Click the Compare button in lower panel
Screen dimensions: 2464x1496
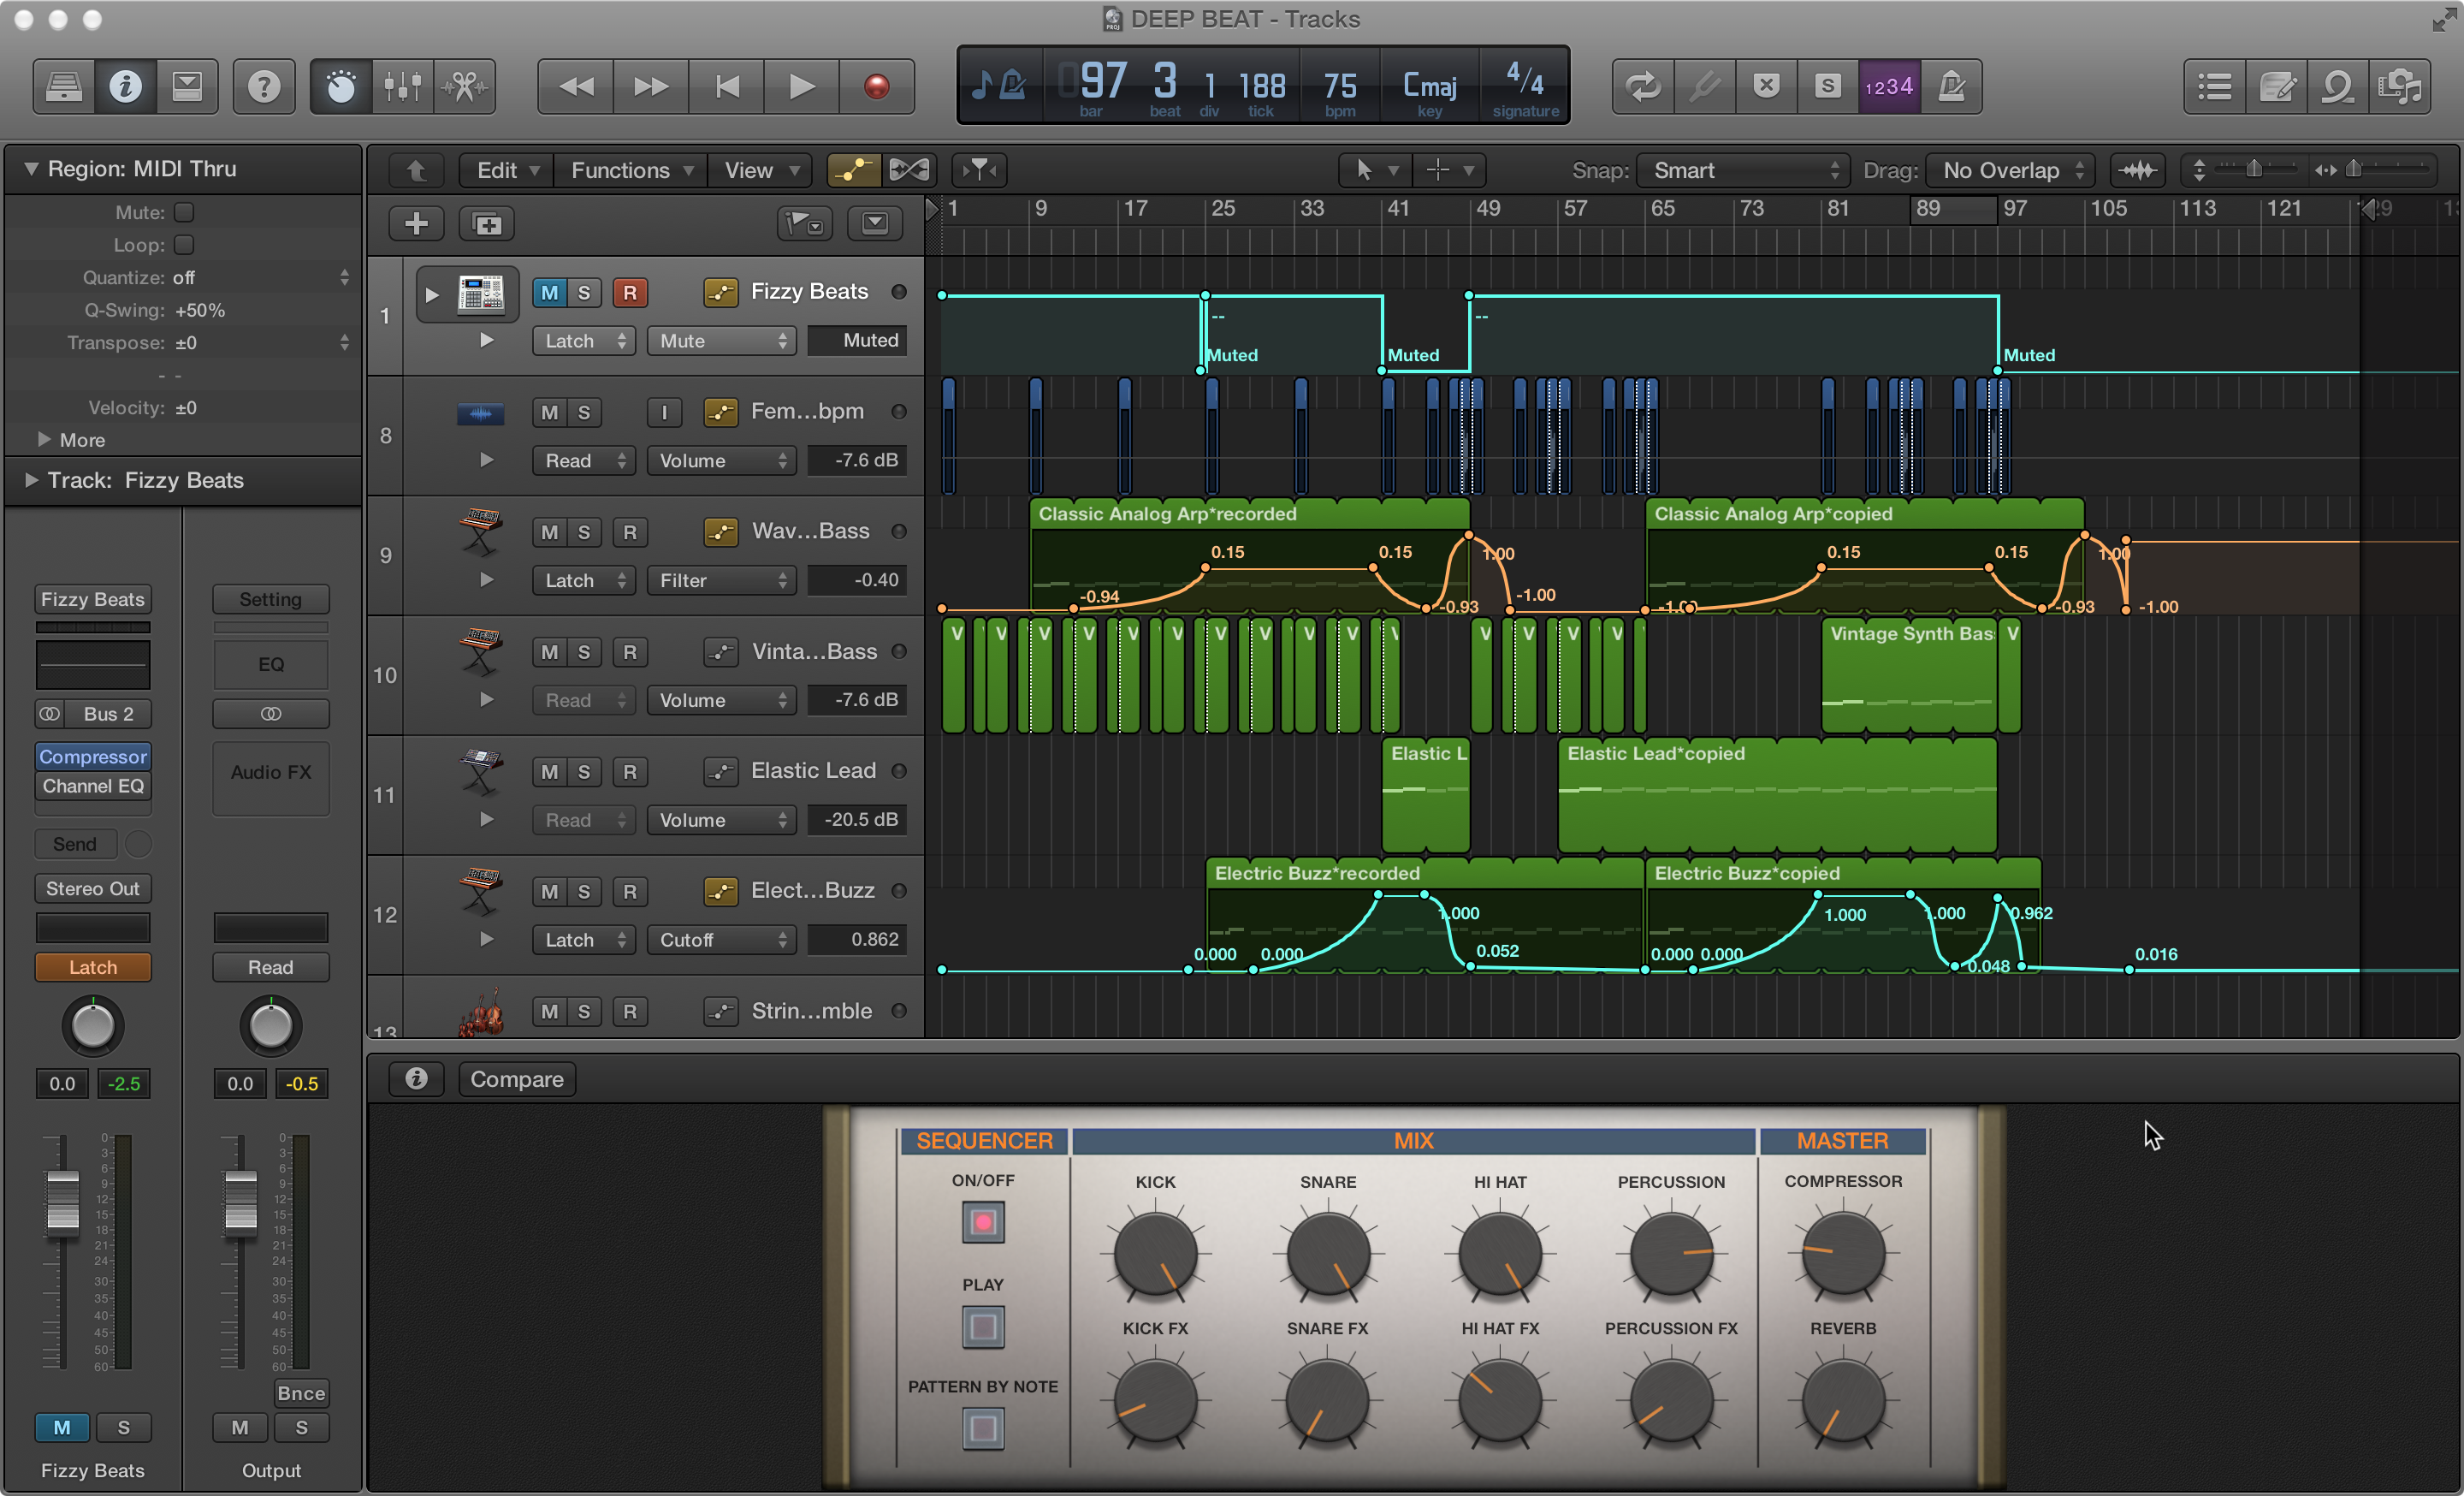pyautogui.click(x=516, y=1079)
